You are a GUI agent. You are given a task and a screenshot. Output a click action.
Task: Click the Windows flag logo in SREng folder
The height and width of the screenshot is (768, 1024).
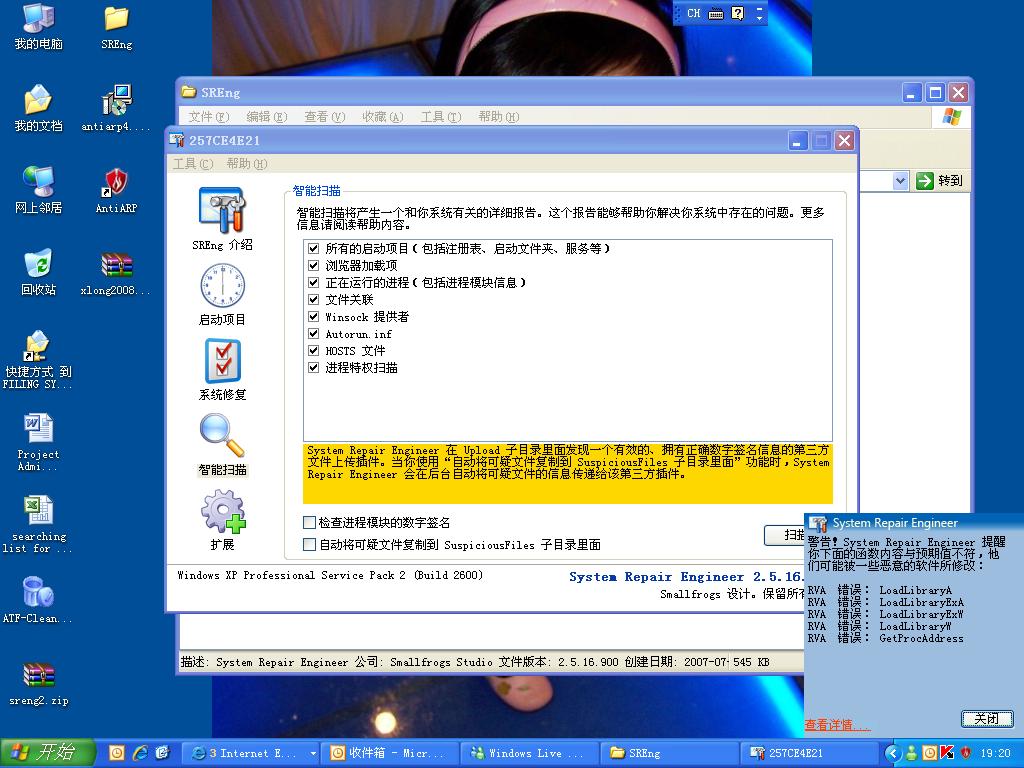click(x=952, y=117)
